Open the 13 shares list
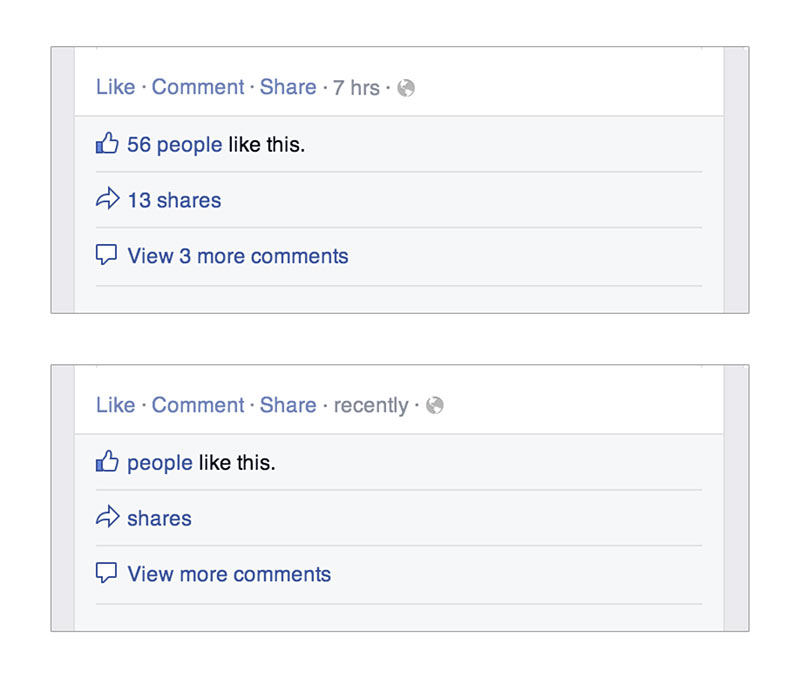The height and width of the screenshot is (679, 800). pyautogui.click(x=174, y=200)
